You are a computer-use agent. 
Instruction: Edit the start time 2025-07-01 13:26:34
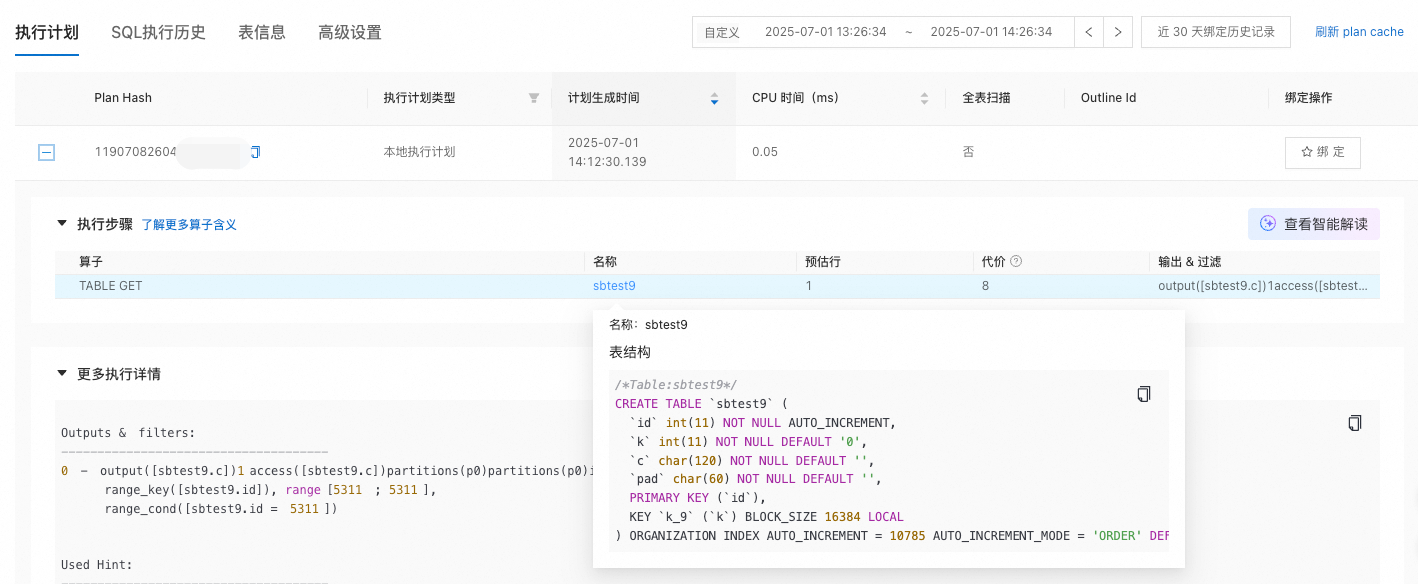click(x=826, y=32)
